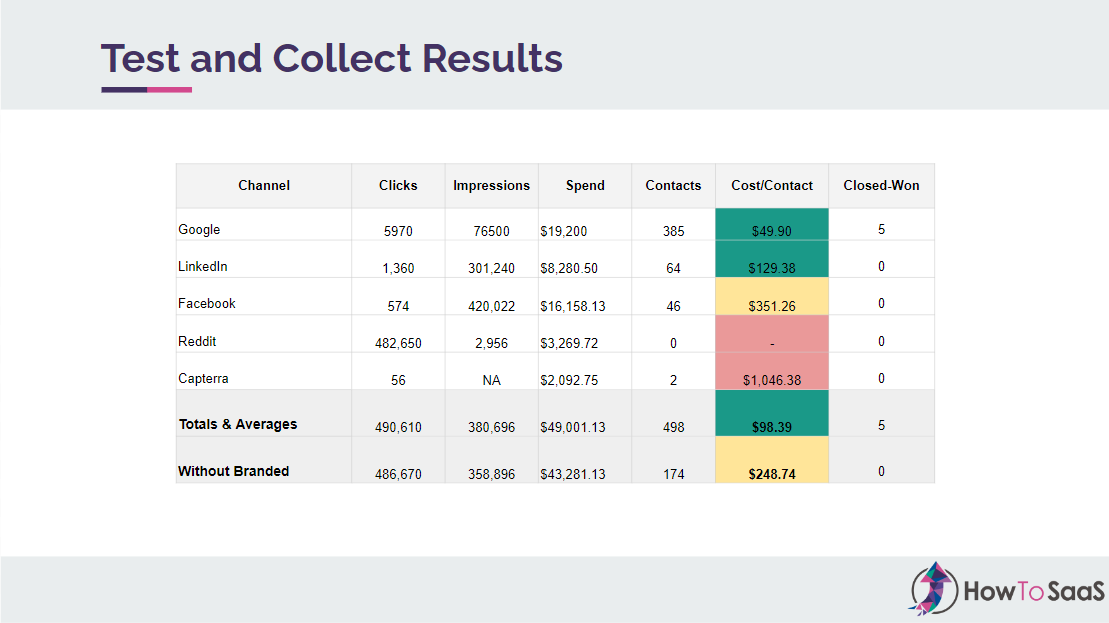Click the Totals & Averages row label
The image size is (1109, 623).
(238, 424)
